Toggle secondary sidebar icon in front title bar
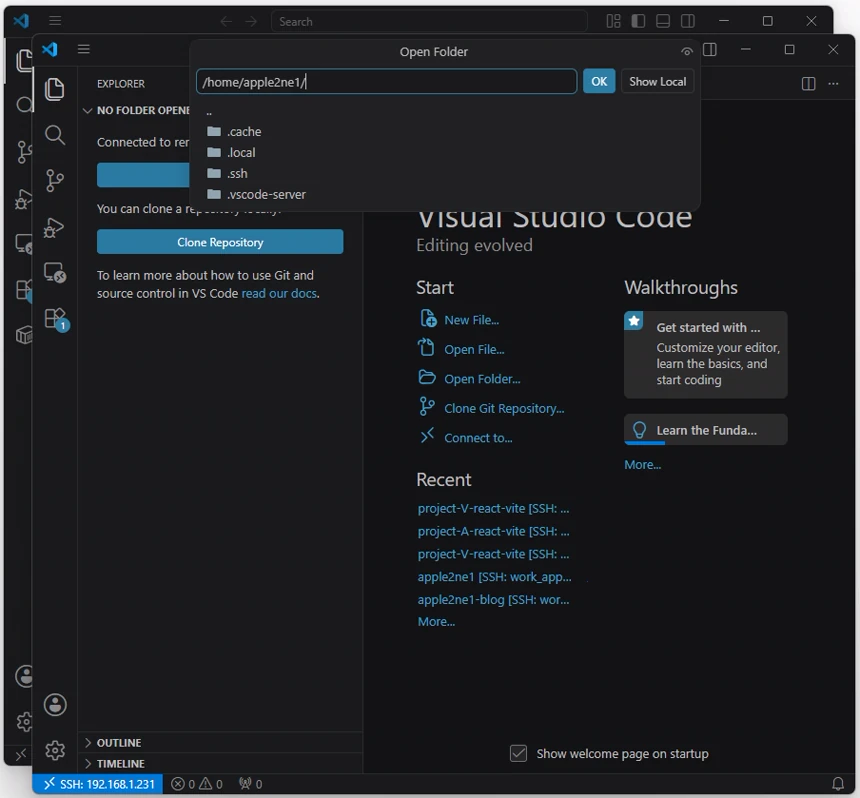The width and height of the screenshot is (860, 798). pos(710,50)
